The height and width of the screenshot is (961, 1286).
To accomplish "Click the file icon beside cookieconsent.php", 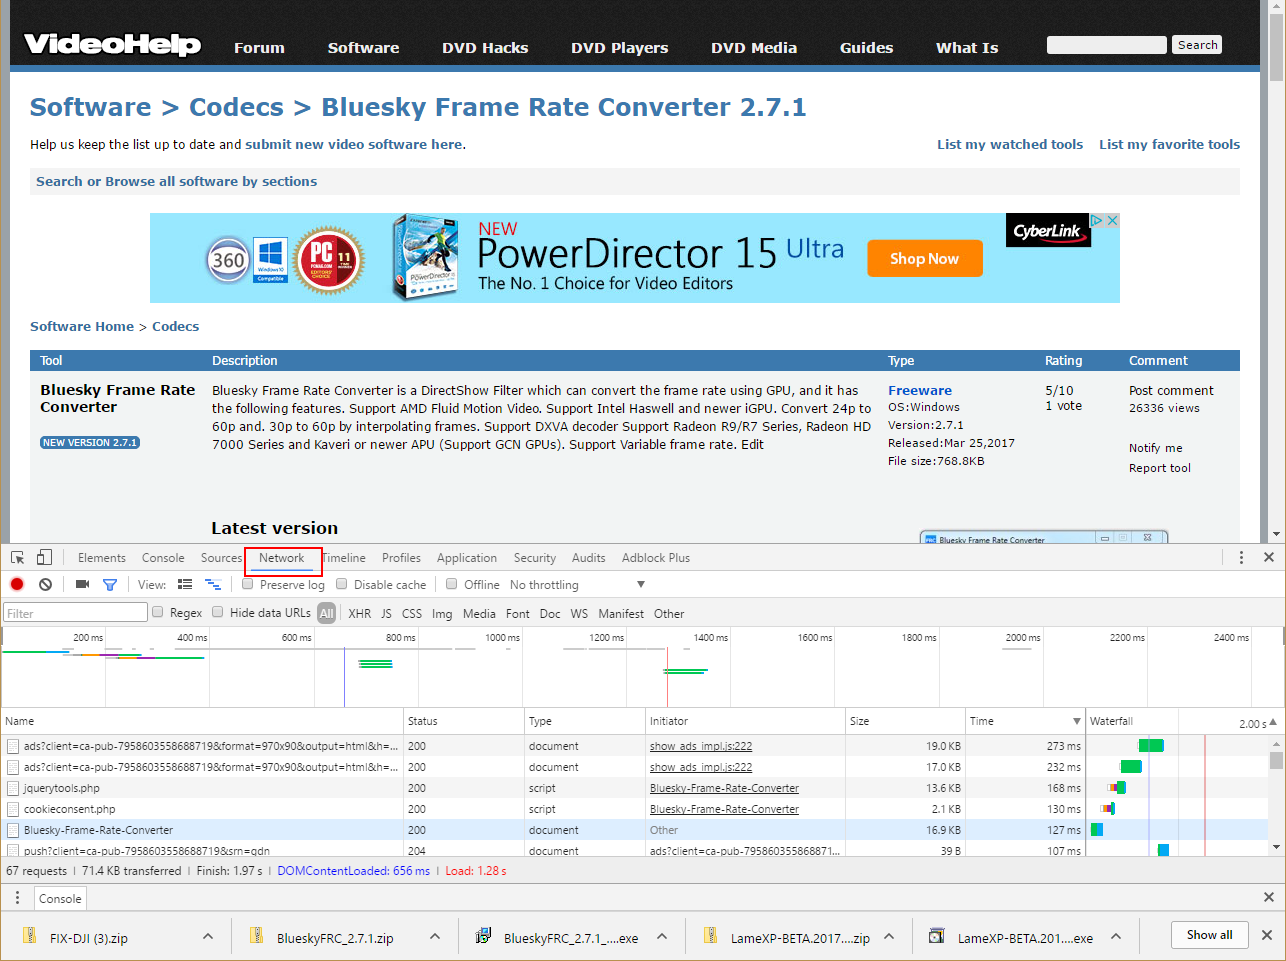I will [13, 809].
